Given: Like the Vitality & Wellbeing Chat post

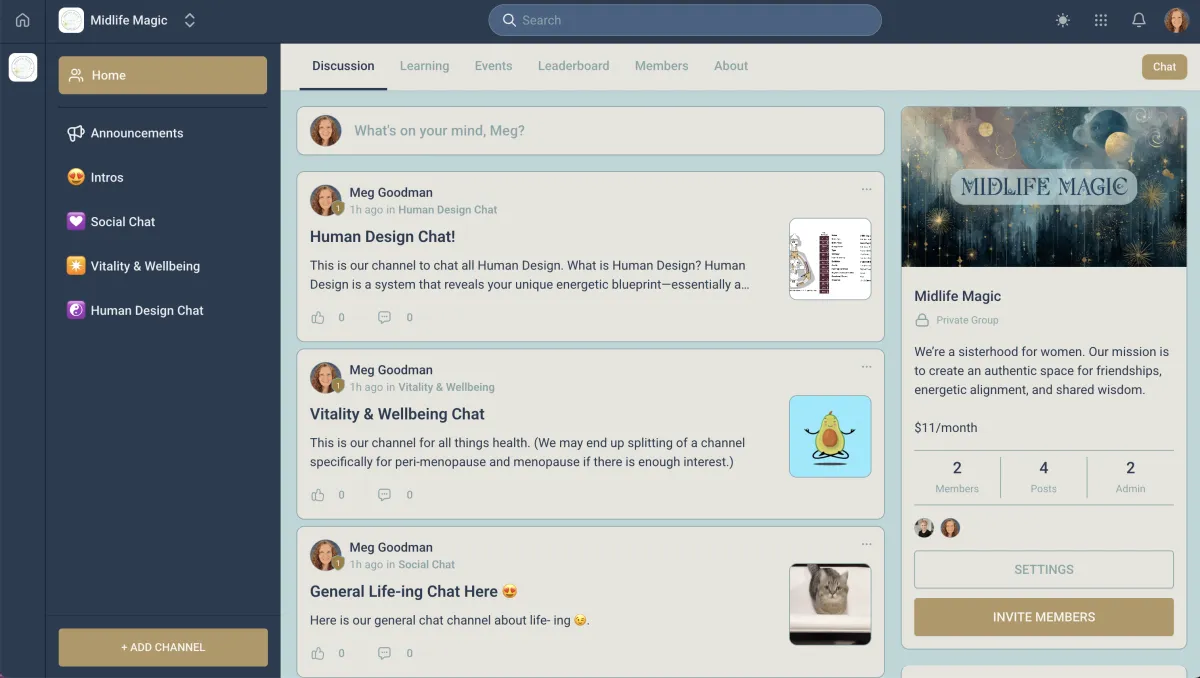Looking at the screenshot, I should pos(318,495).
